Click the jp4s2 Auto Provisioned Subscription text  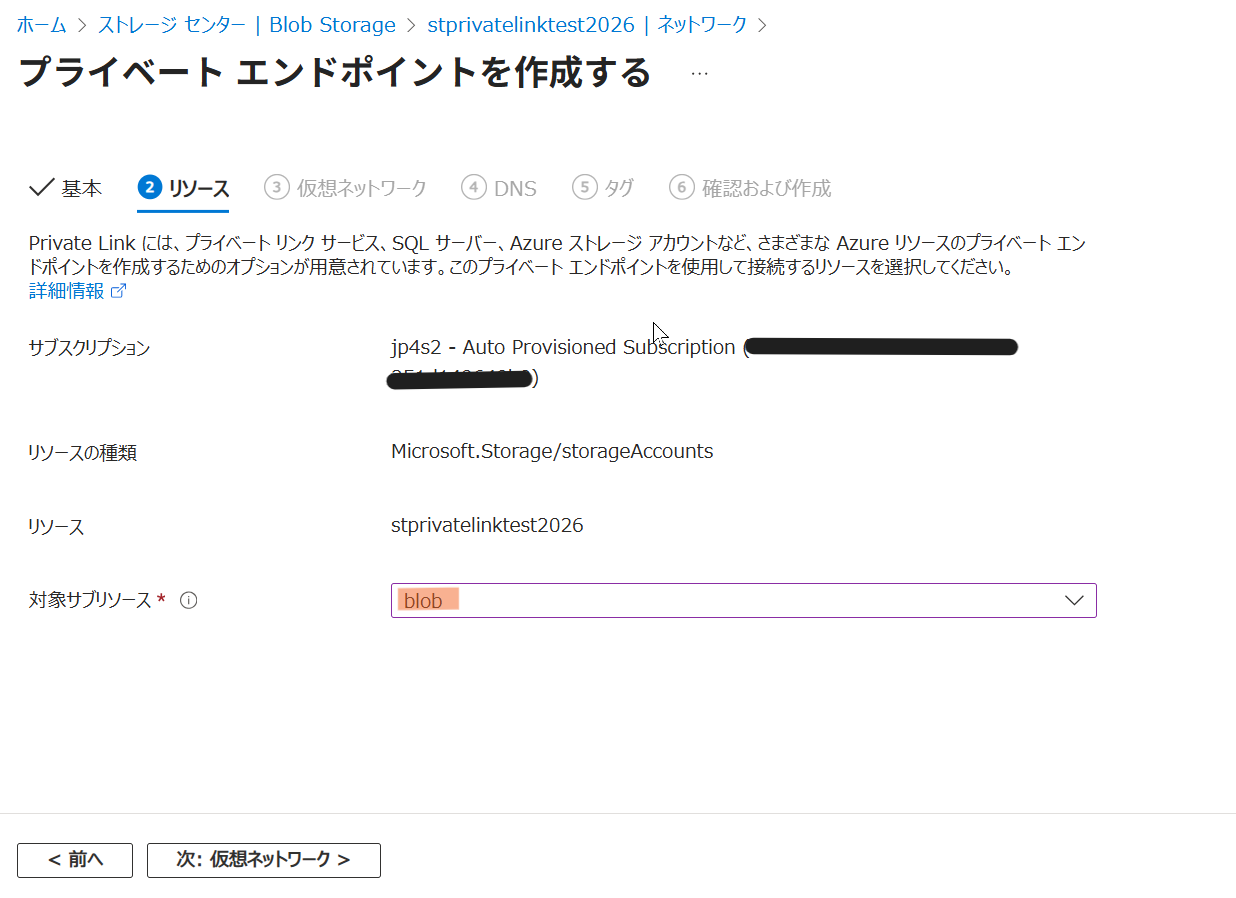[563, 347]
